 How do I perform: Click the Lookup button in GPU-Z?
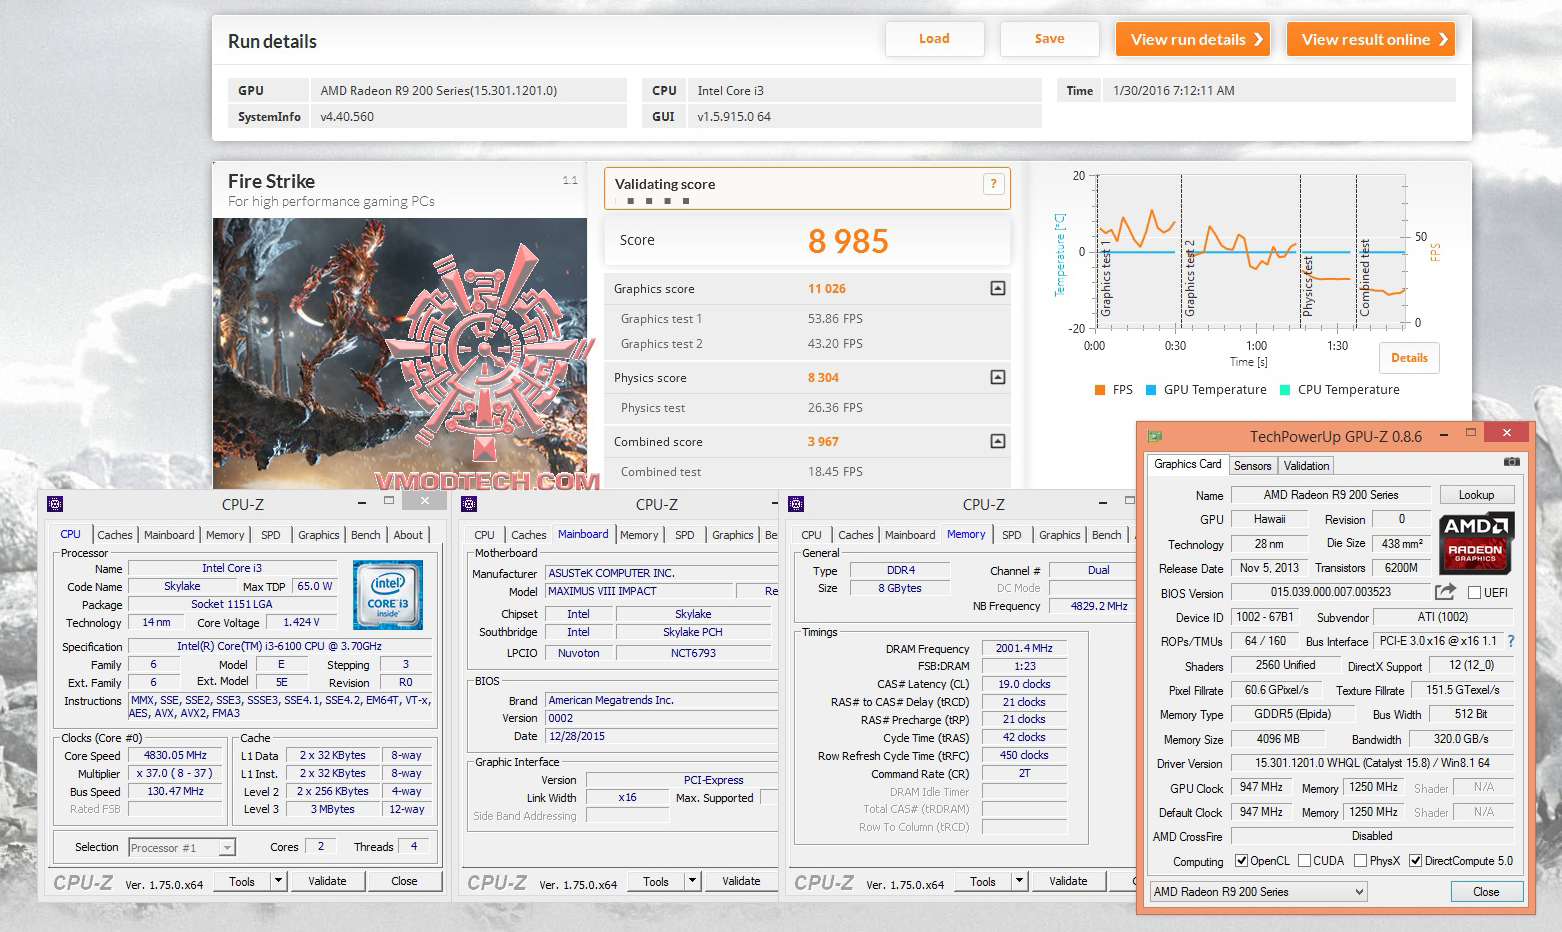click(1476, 494)
